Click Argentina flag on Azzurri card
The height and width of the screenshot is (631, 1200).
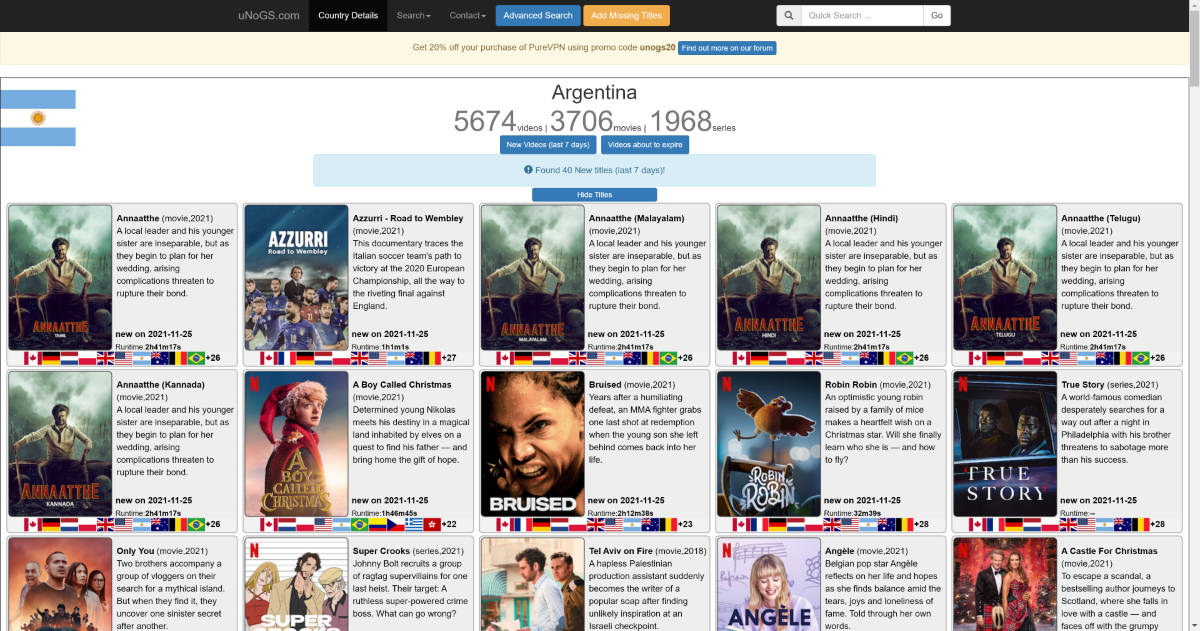395,357
